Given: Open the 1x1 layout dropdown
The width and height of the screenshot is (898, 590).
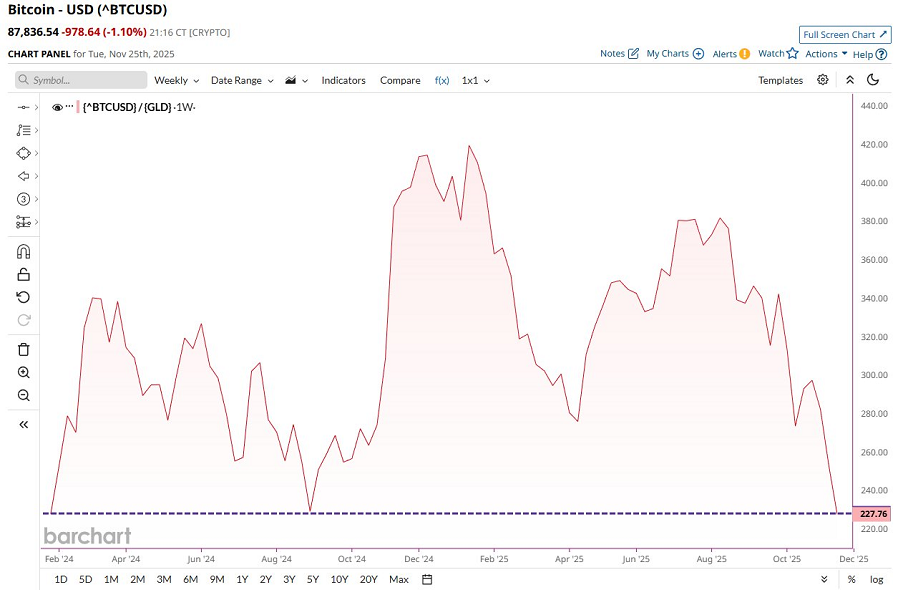Looking at the screenshot, I should tap(475, 80).
